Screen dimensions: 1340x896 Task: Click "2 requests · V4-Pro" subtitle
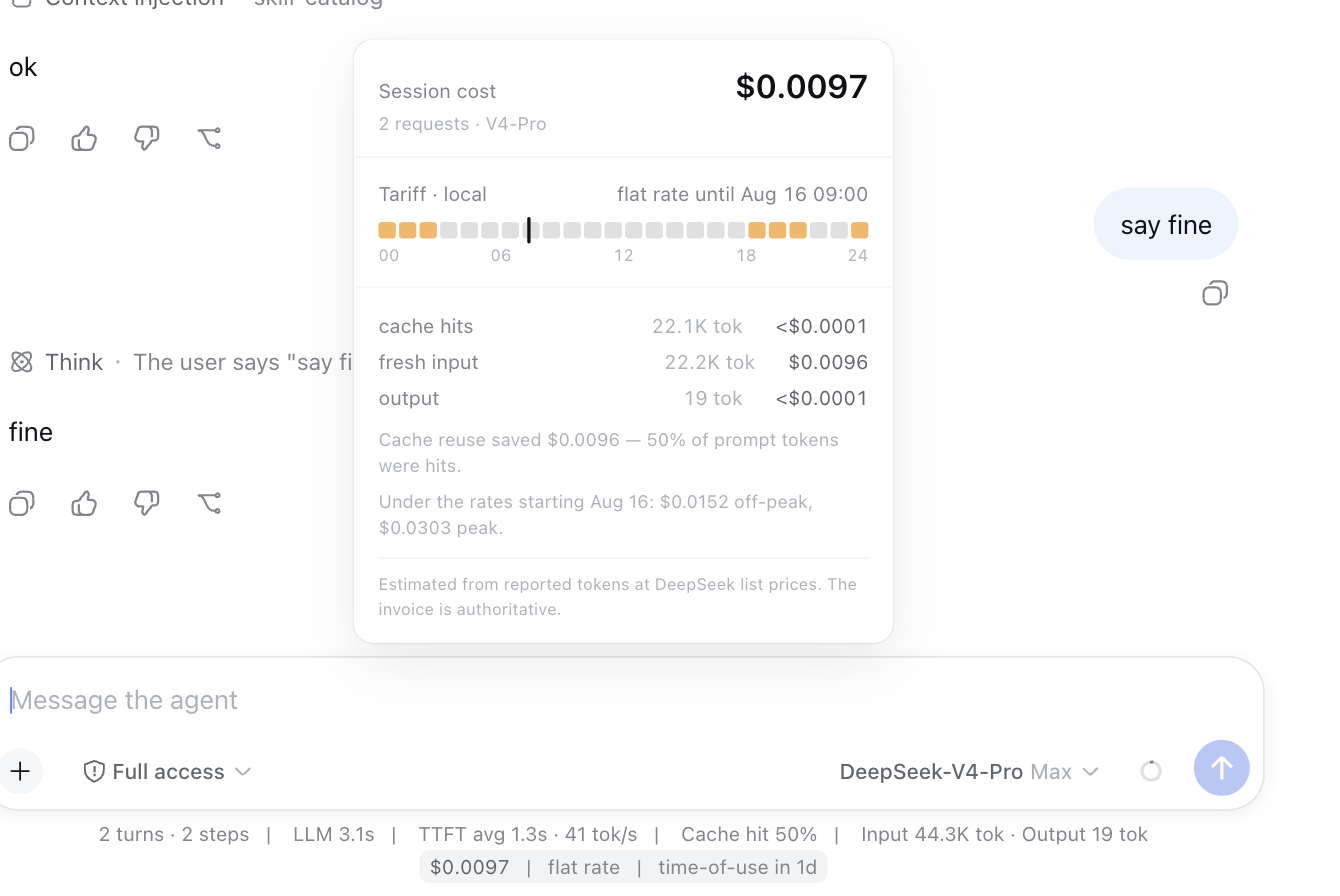coord(462,124)
